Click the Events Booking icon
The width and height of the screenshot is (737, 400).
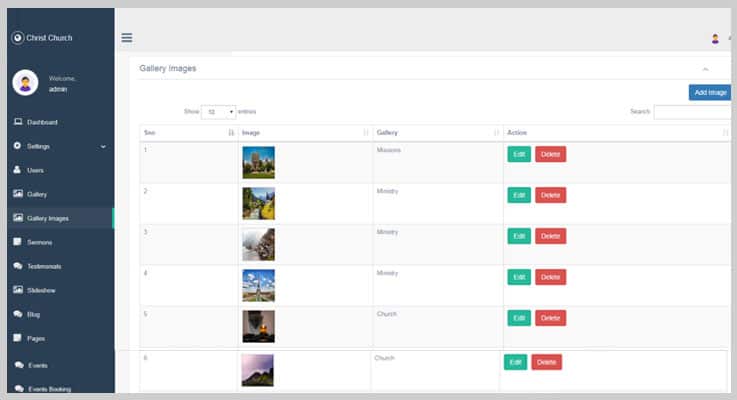[19, 389]
